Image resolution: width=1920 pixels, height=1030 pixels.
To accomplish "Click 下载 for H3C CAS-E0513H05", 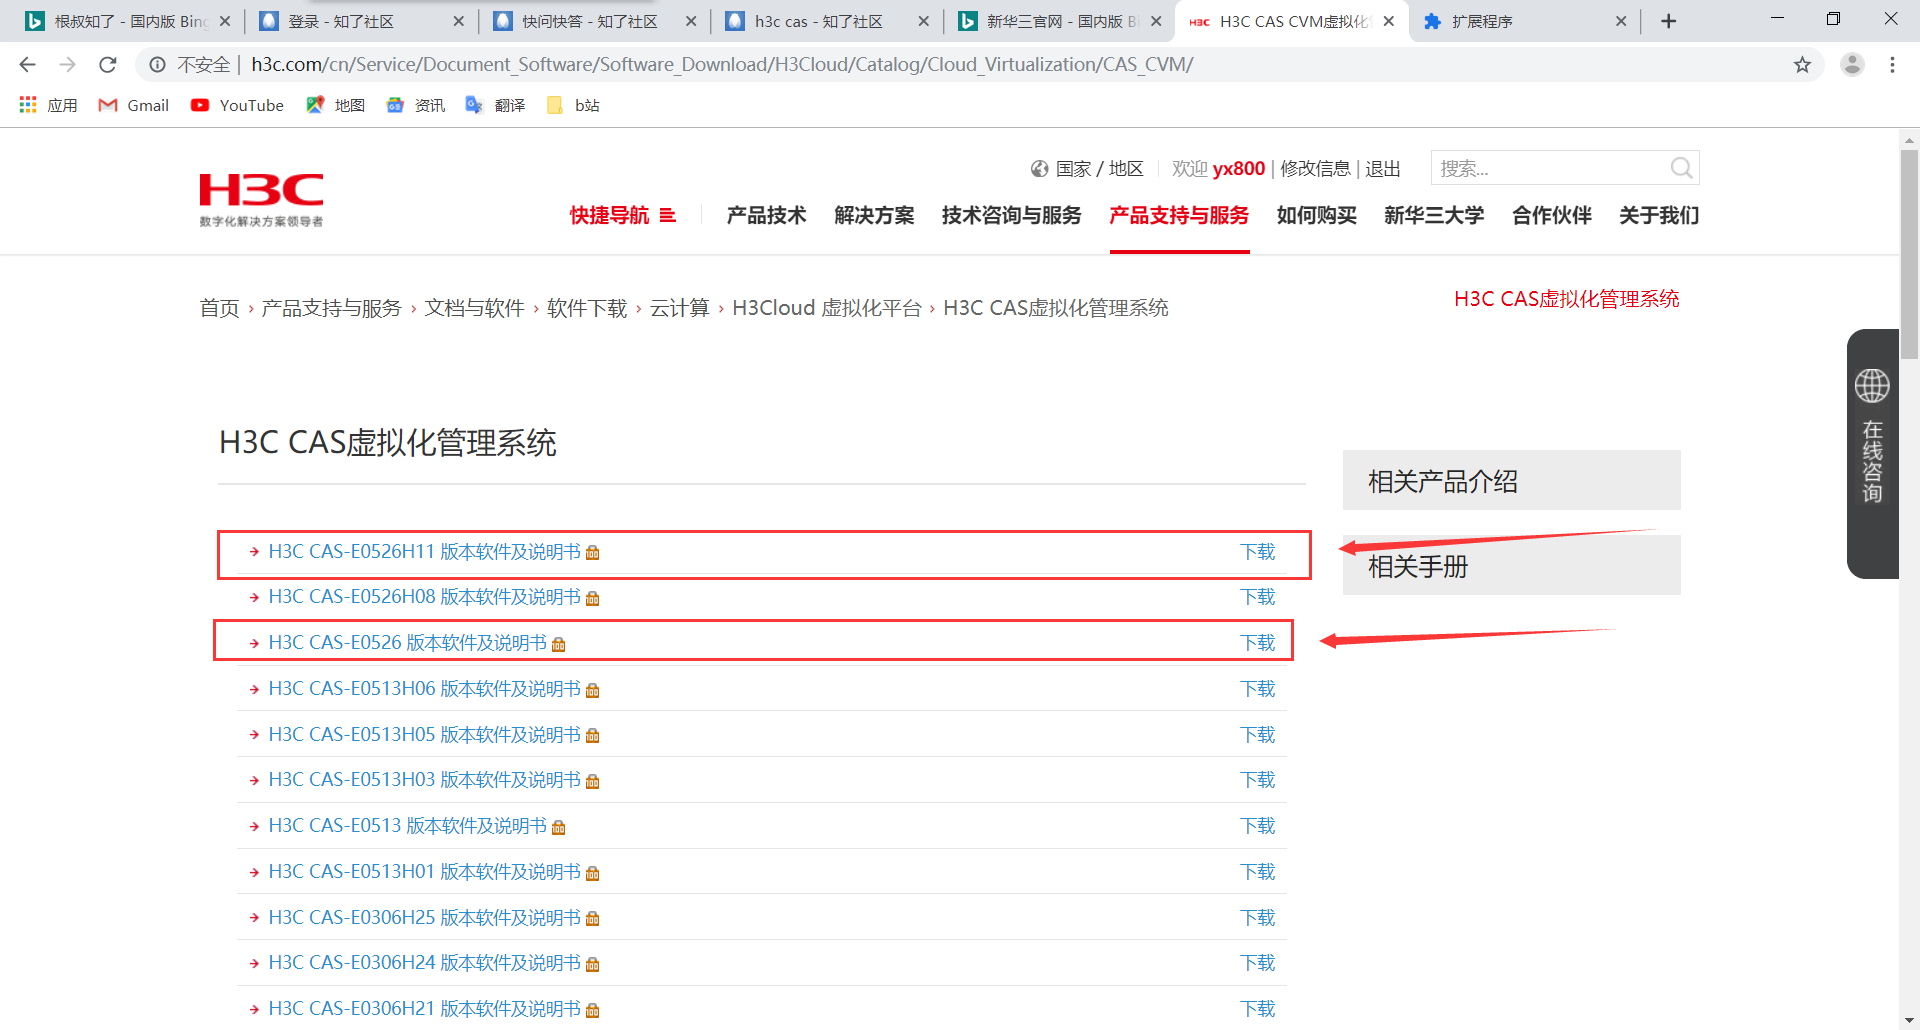I will pos(1257,735).
